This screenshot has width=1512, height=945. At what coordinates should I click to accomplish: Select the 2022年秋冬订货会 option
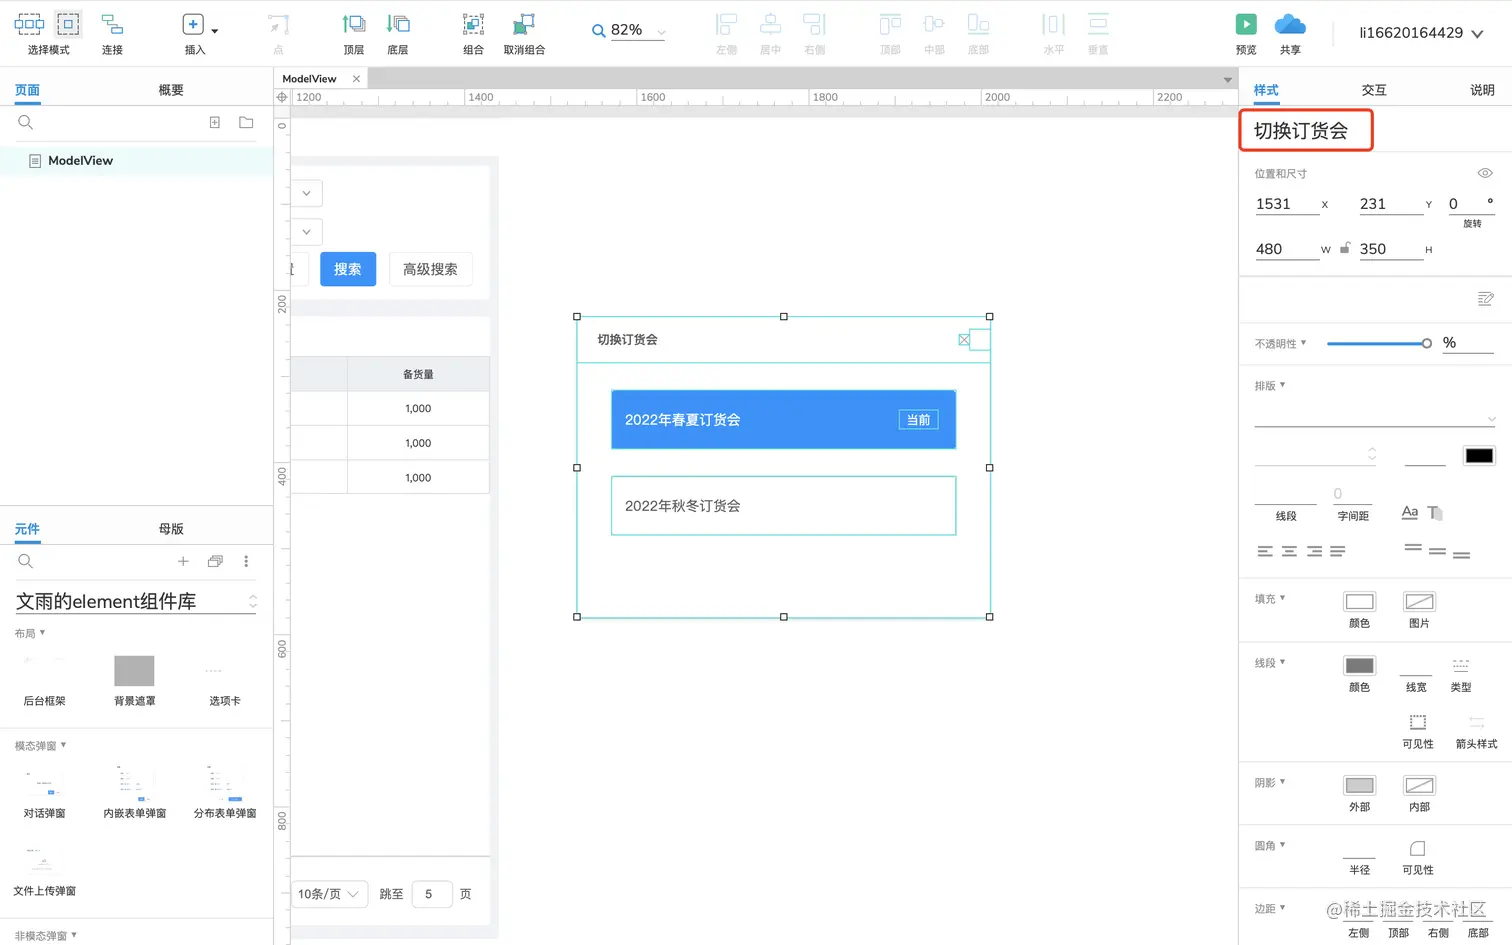[783, 505]
